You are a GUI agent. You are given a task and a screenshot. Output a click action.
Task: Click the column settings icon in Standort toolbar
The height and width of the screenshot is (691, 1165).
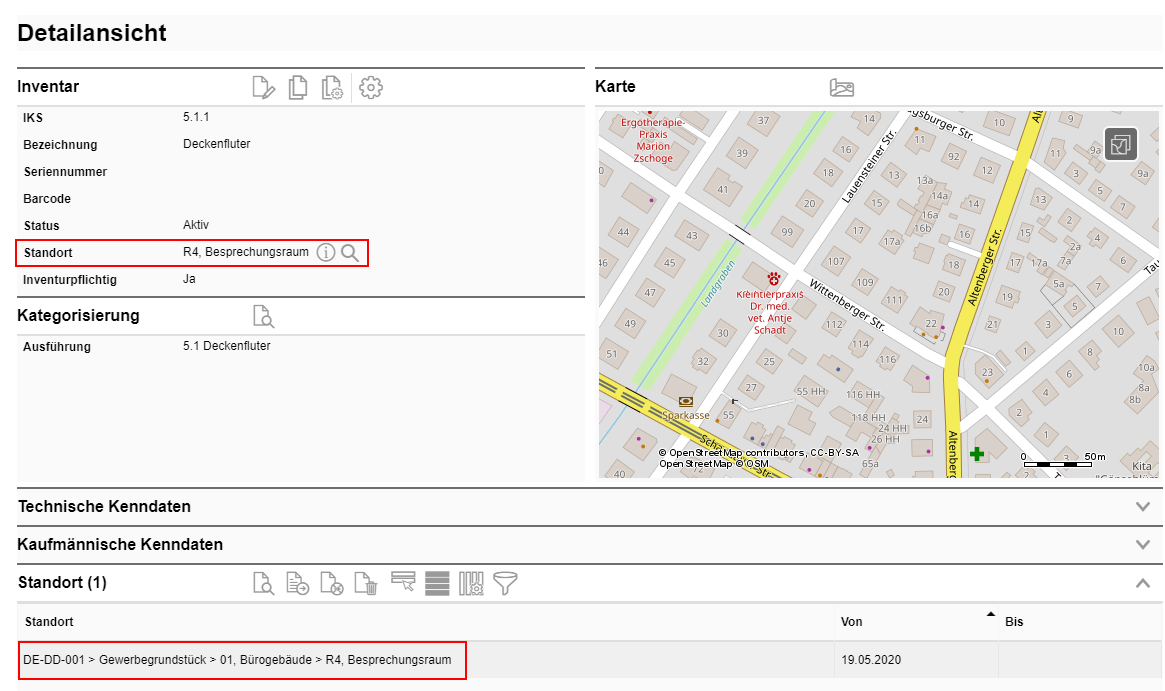click(x=471, y=583)
